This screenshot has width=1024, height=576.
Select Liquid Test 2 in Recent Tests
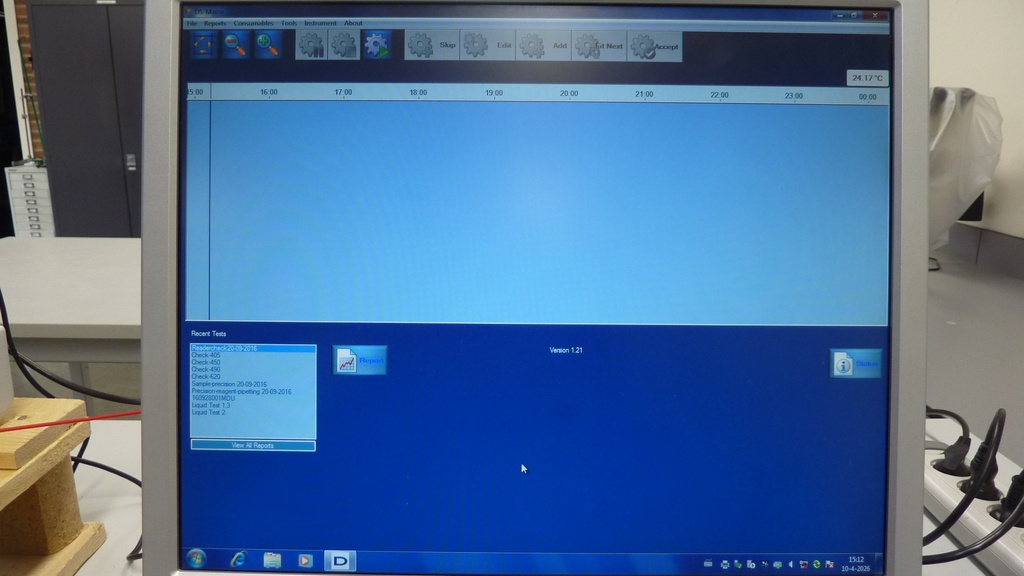(x=209, y=412)
